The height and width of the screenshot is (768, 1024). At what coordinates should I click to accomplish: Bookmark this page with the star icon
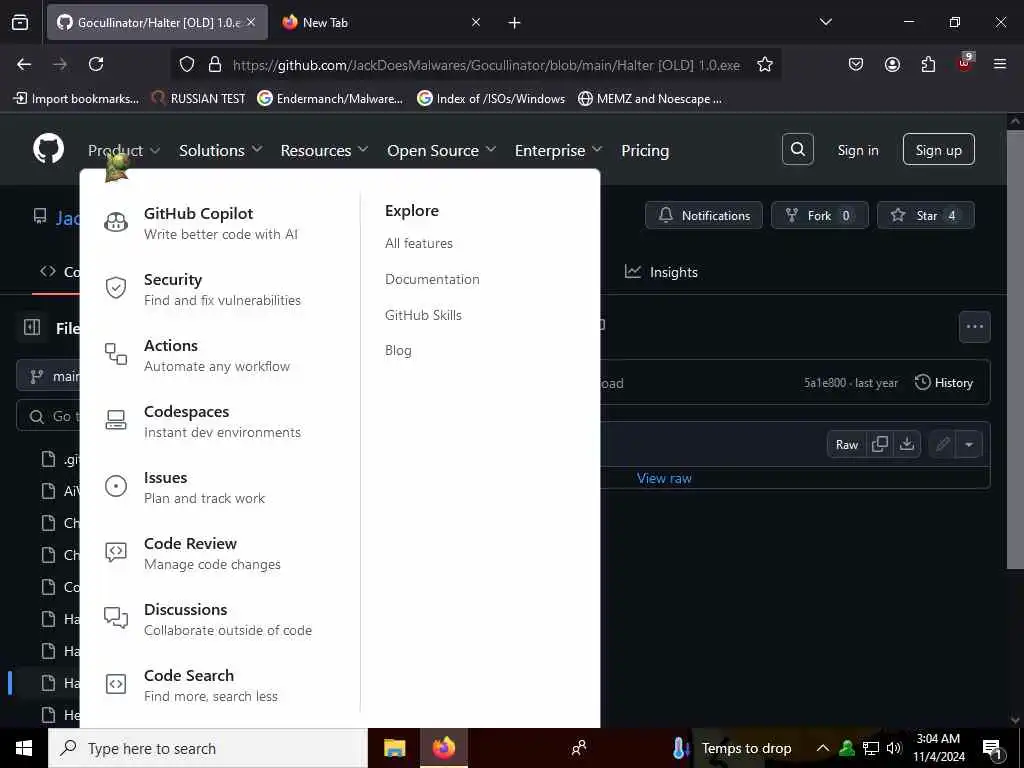[x=765, y=64]
